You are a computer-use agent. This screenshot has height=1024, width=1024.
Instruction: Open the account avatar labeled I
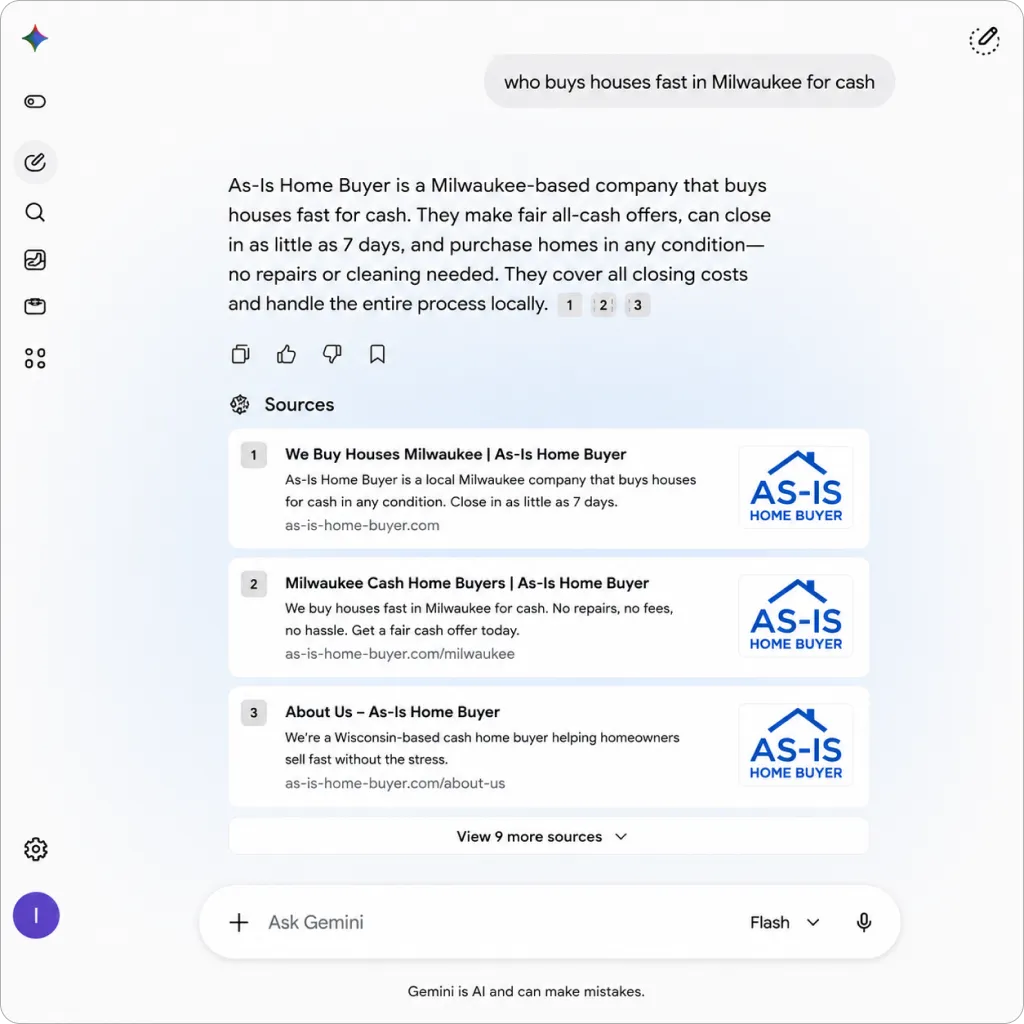click(37, 915)
